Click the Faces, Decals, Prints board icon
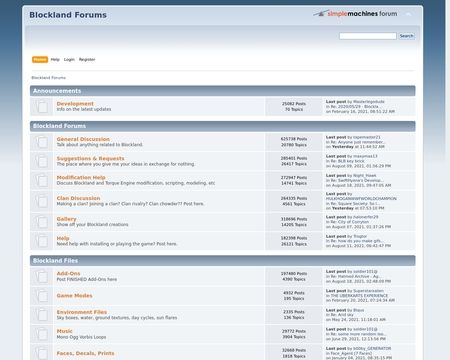This screenshot has width=450, height=360. tap(42, 353)
